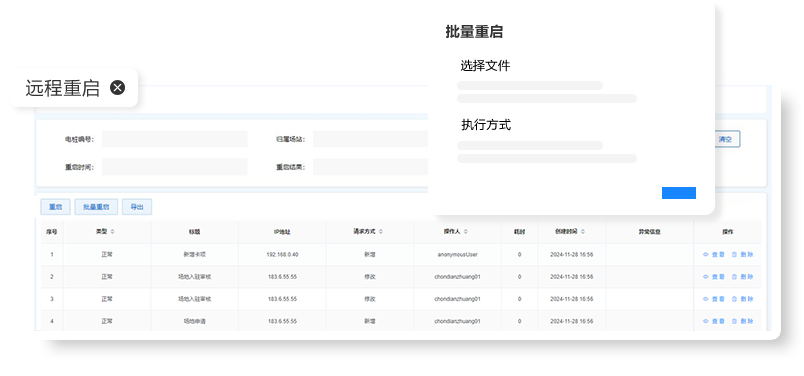Screen dimensions: 804x376
Task: Click the trash 删除 icon in row 1
Action: 734,254
